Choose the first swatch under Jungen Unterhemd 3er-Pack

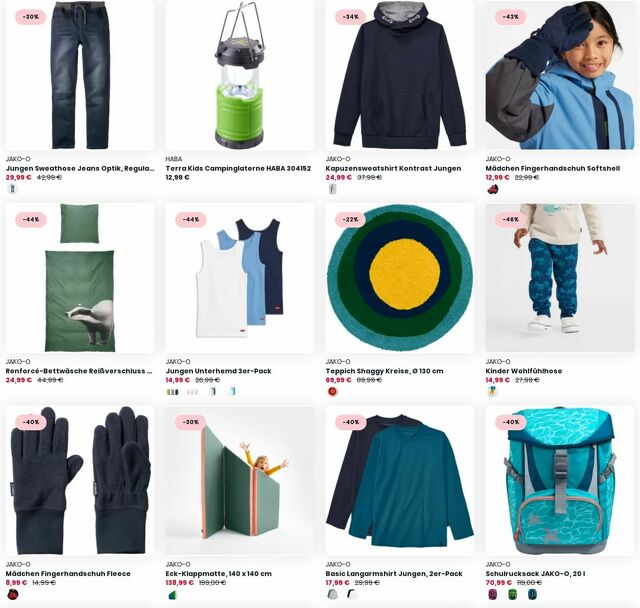point(173,392)
